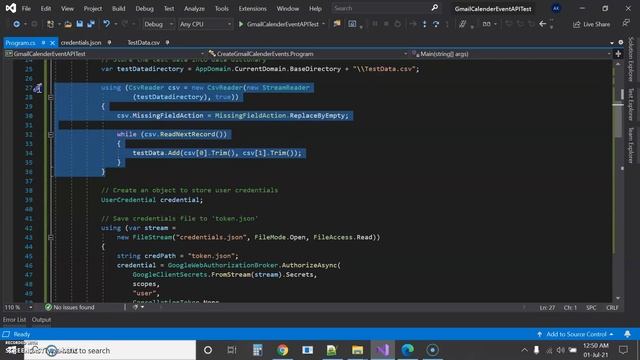Screen dimensions: 640x360
Task: Open the notifications bell in status bar
Action: tap(627, 334)
